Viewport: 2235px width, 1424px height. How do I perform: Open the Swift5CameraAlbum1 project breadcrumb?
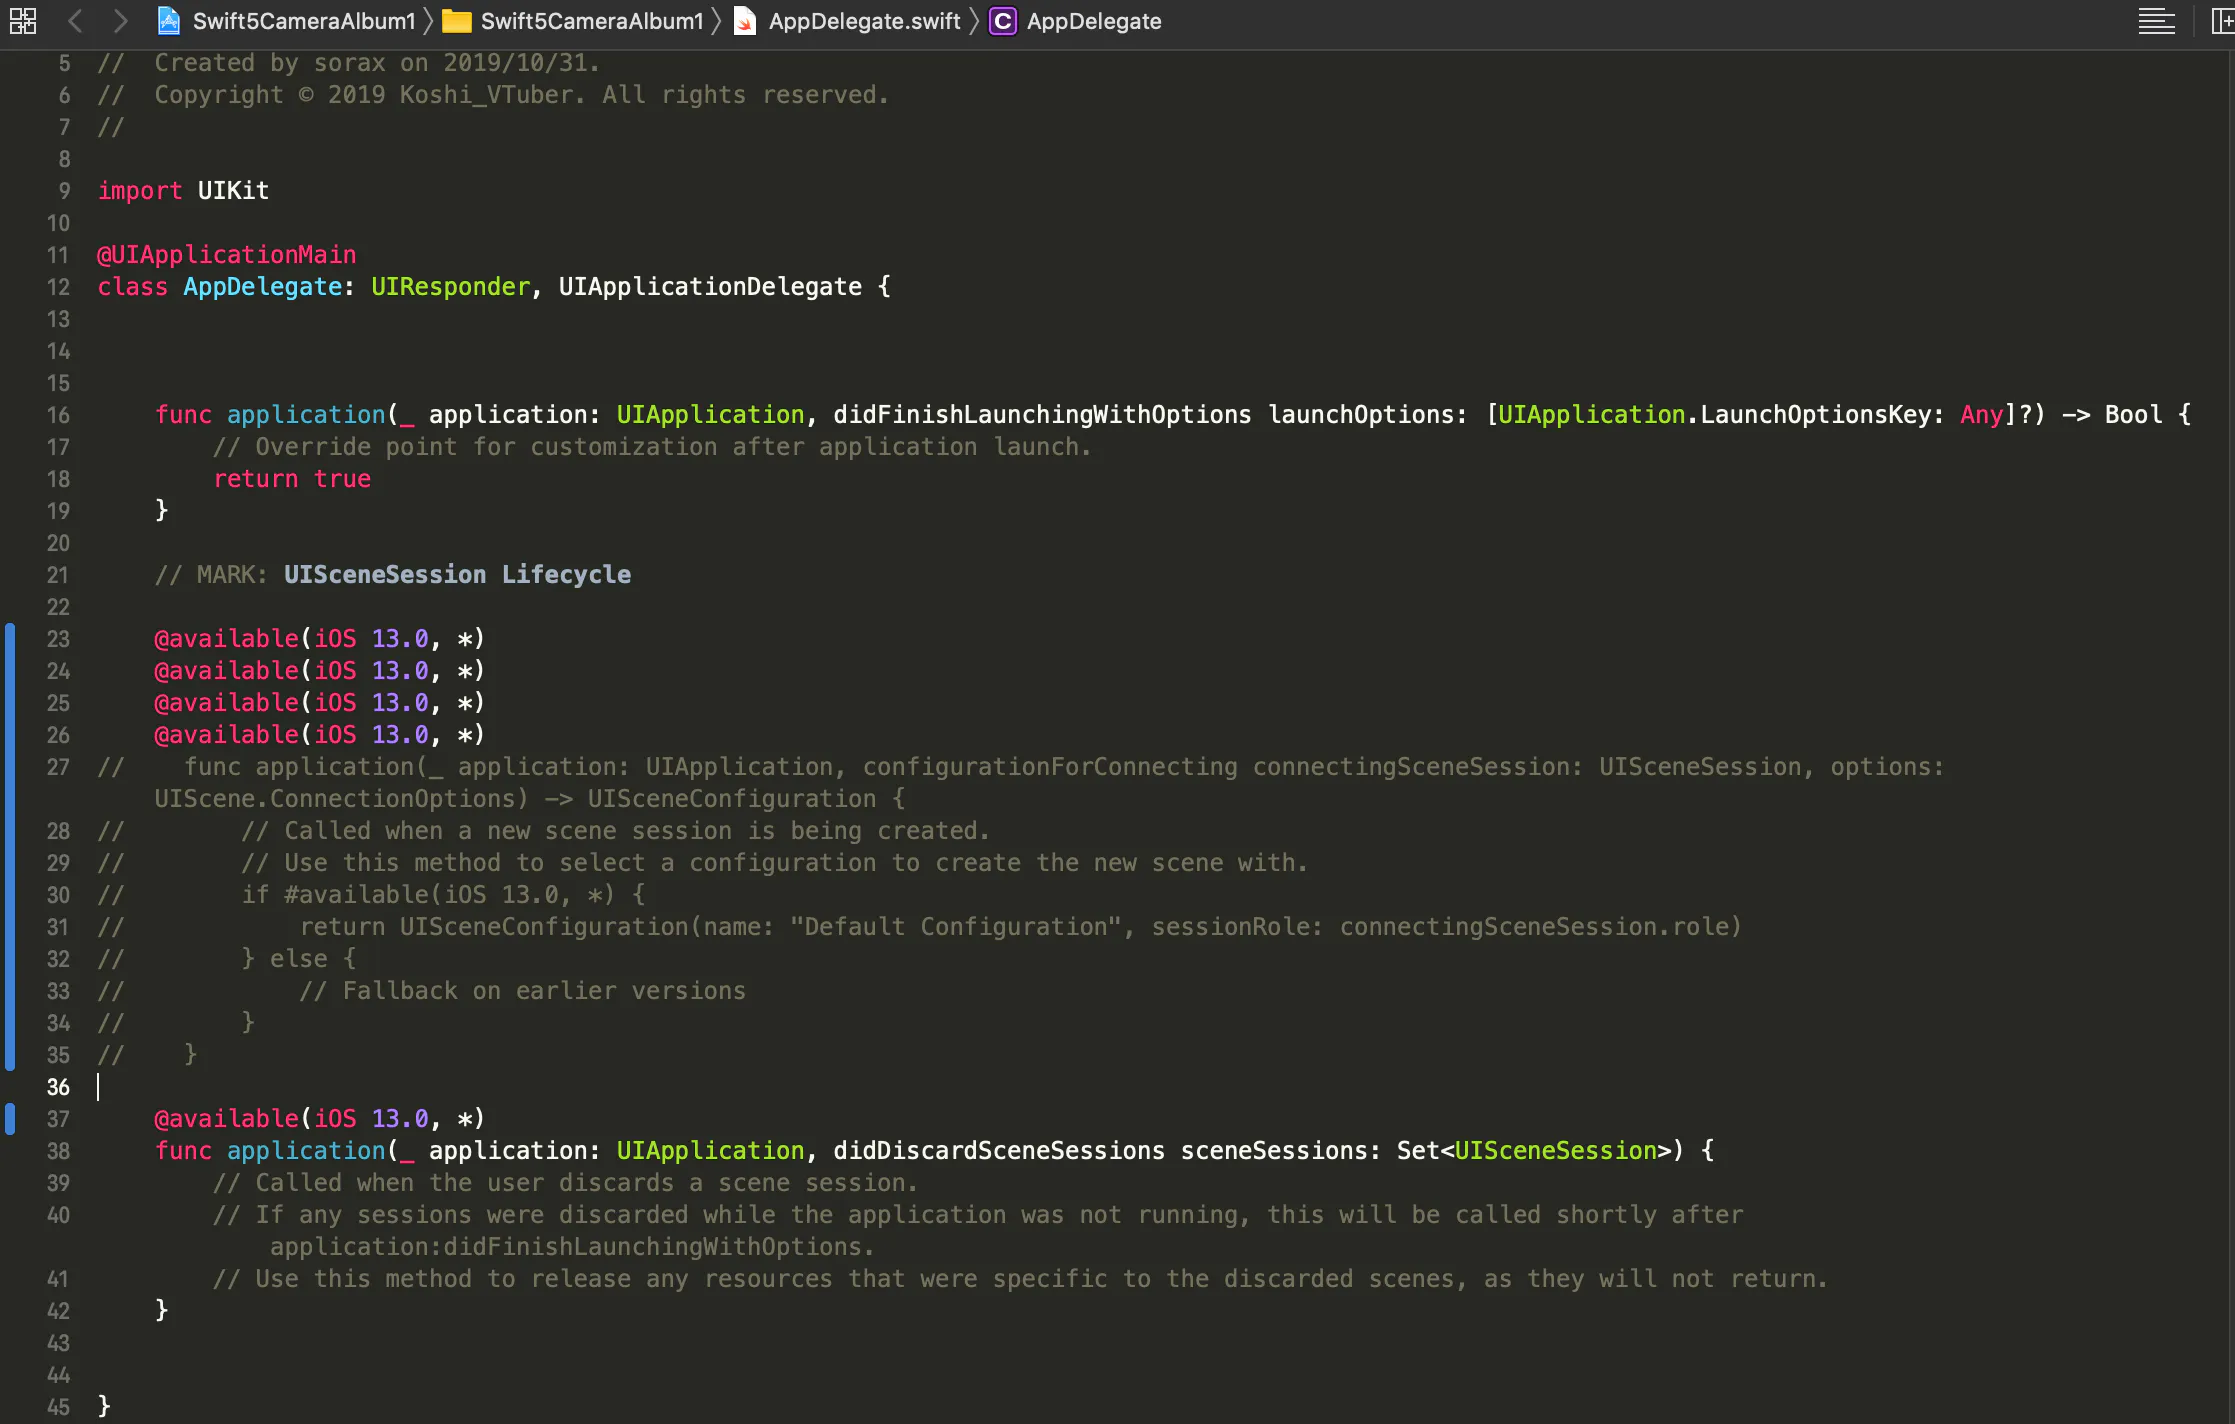[x=303, y=21]
